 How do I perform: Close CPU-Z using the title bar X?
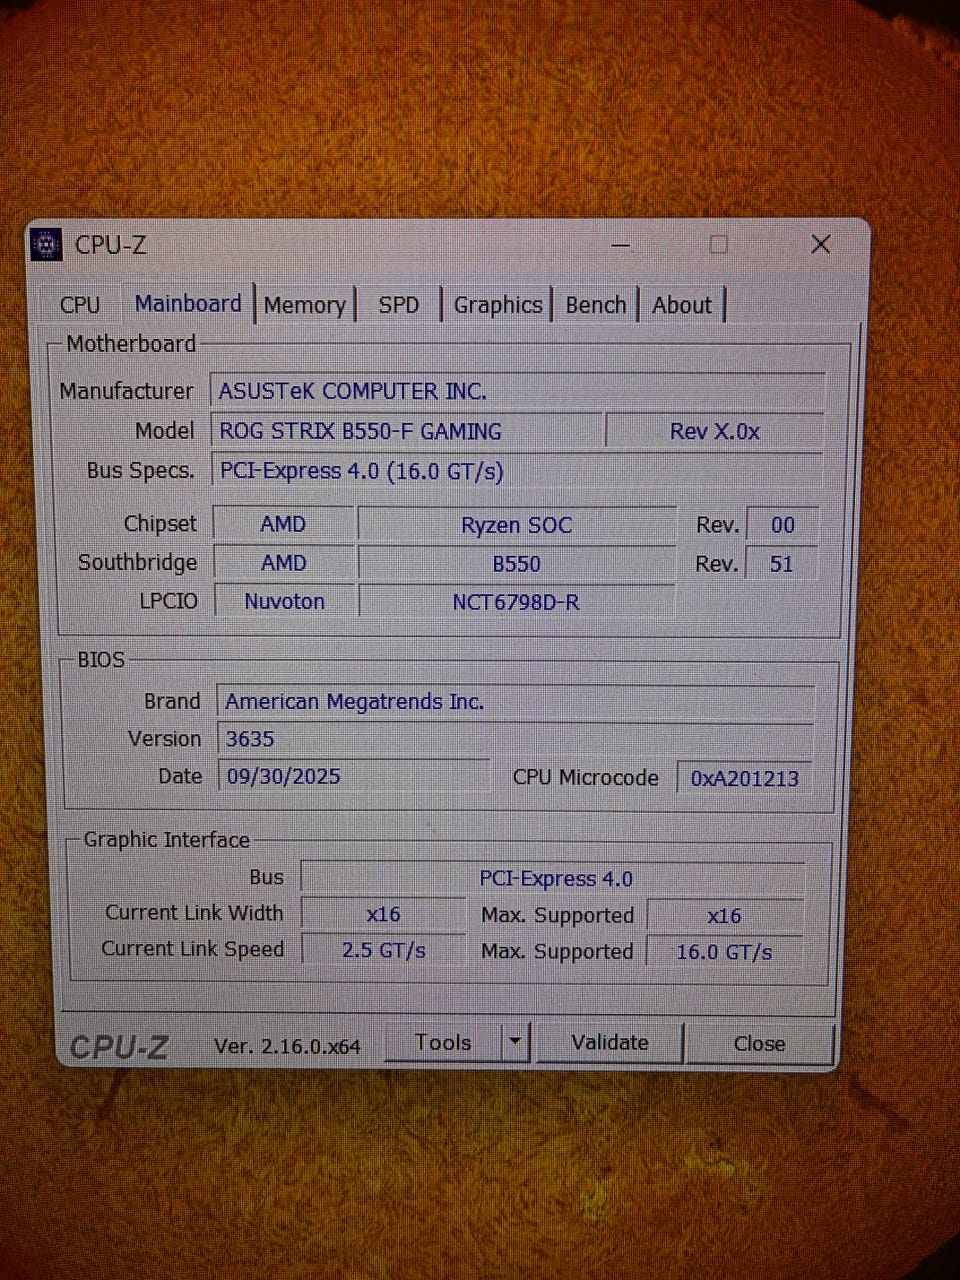(x=821, y=244)
